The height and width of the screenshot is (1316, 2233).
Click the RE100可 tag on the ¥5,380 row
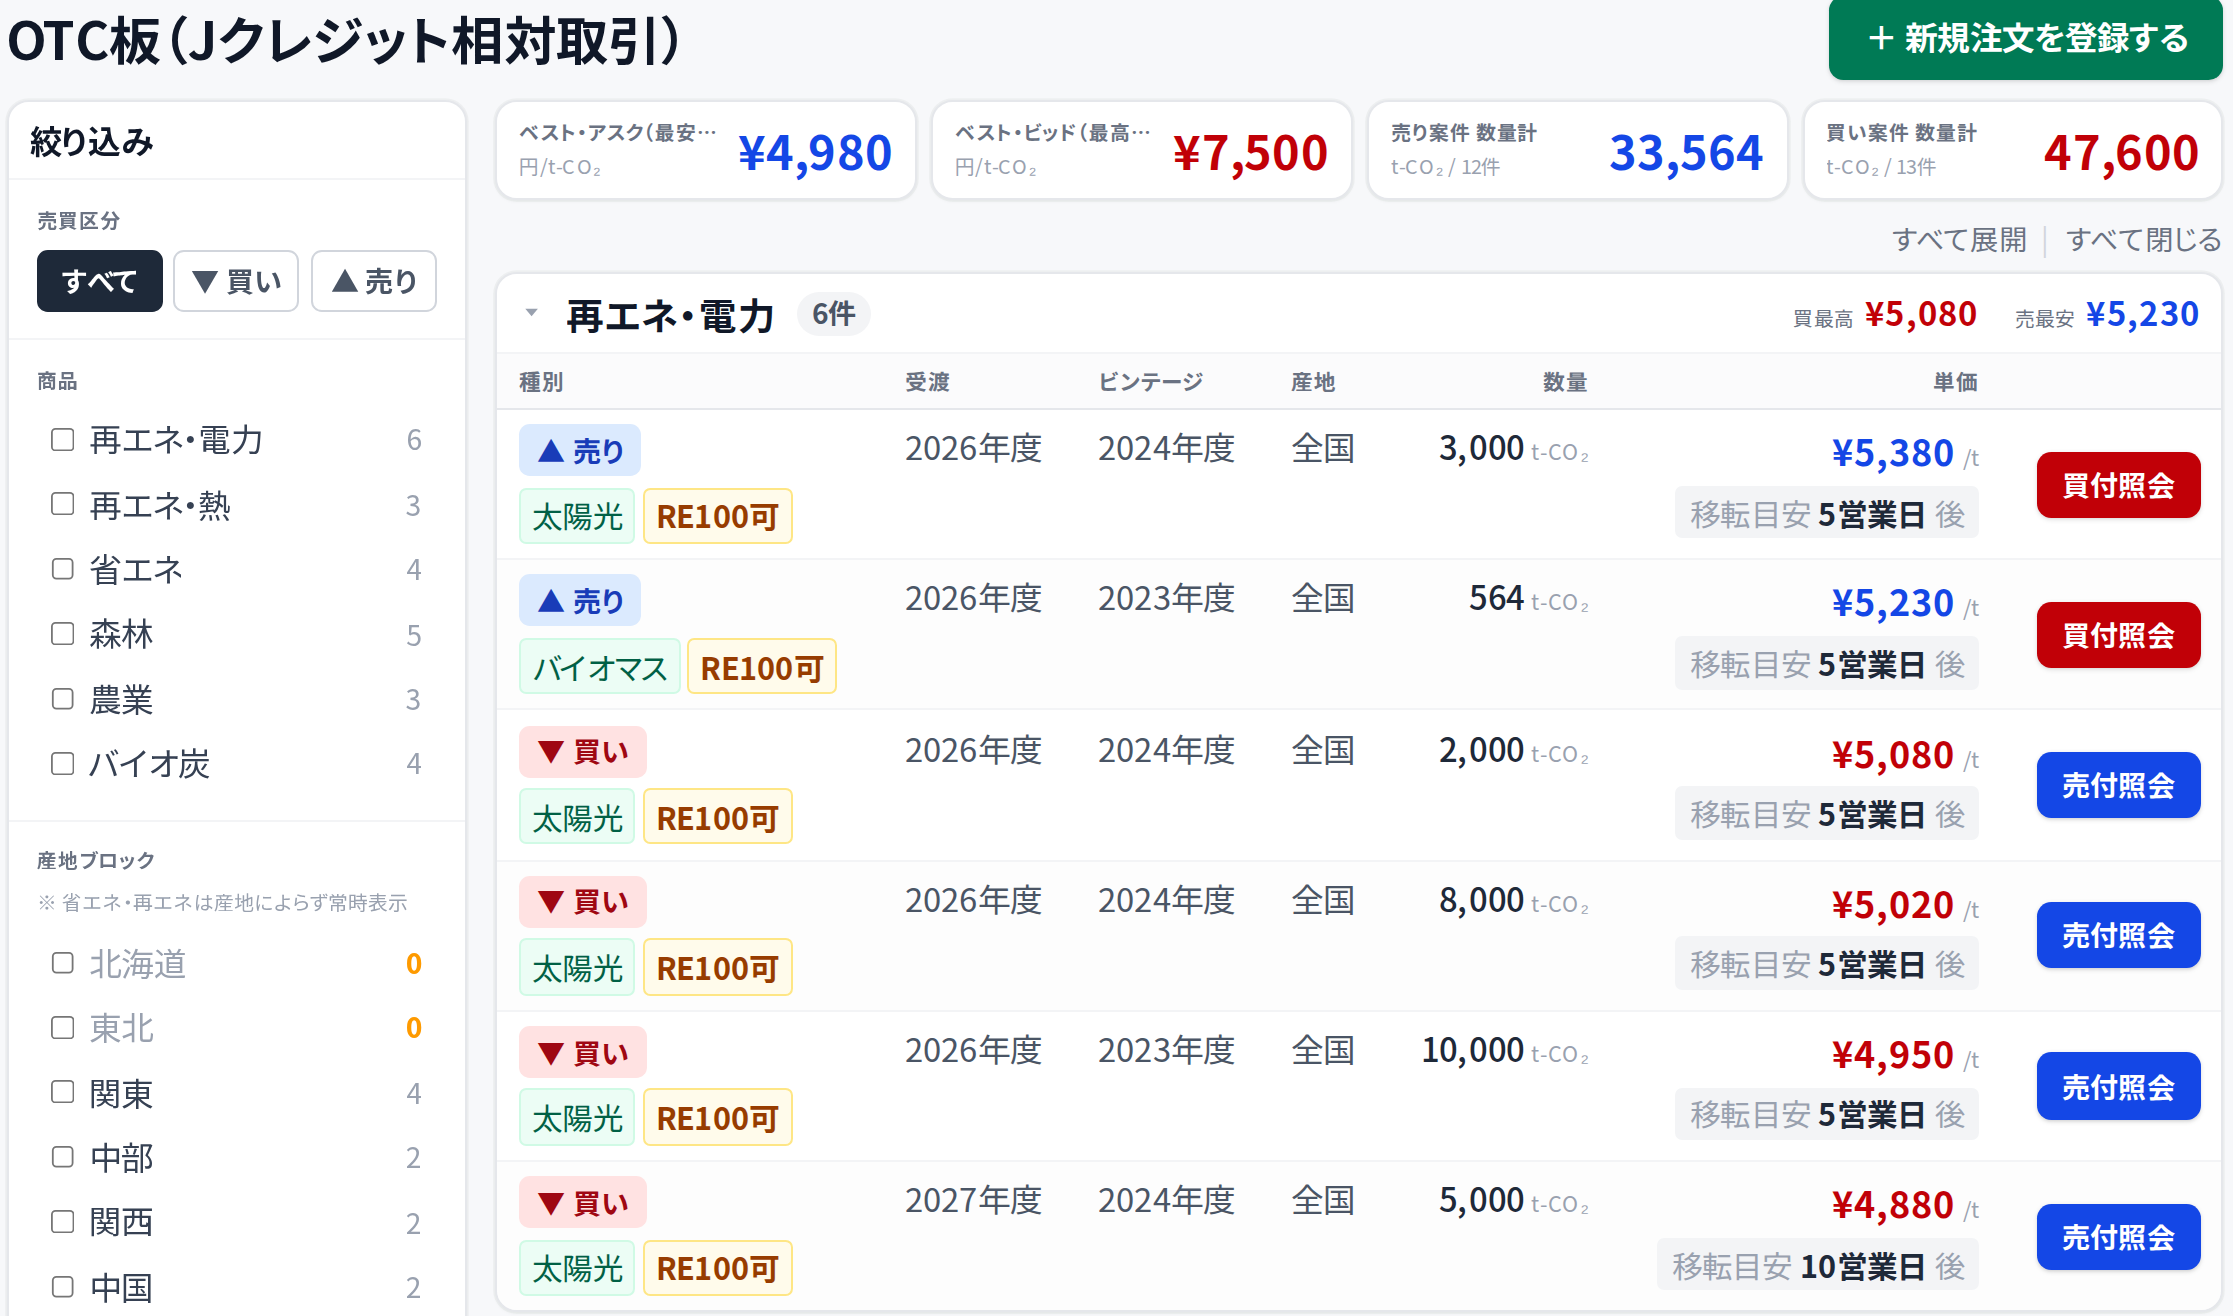coord(718,517)
